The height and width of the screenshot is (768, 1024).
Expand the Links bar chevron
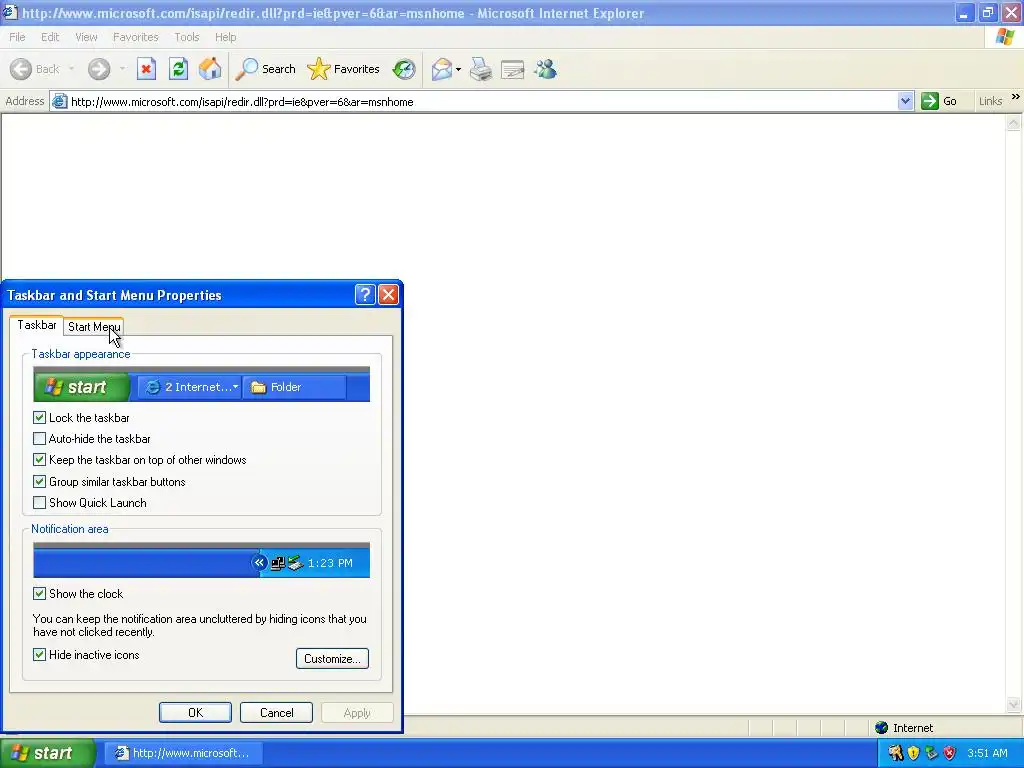1016,97
